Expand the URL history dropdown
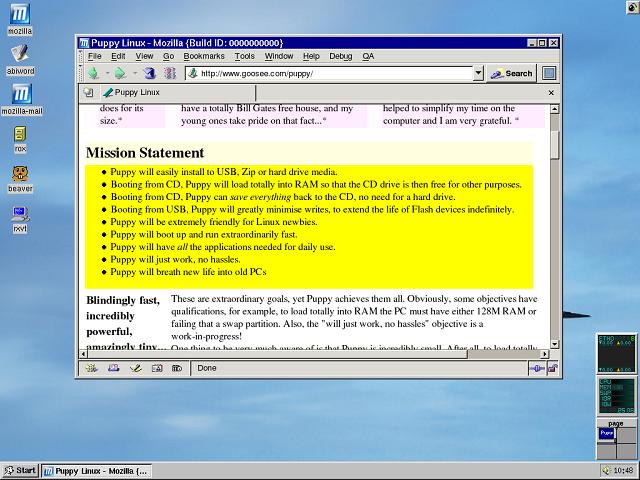640x480 pixels. tap(479, 73)
